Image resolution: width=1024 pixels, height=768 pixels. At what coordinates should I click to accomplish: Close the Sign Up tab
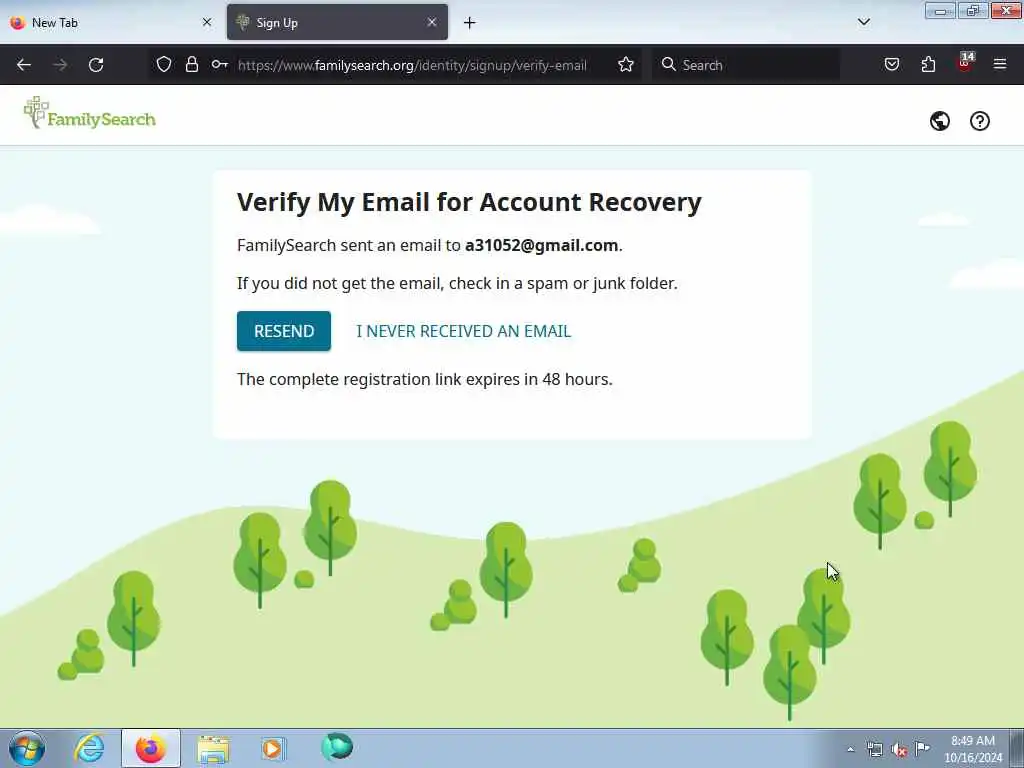click(x=432, y=22)
